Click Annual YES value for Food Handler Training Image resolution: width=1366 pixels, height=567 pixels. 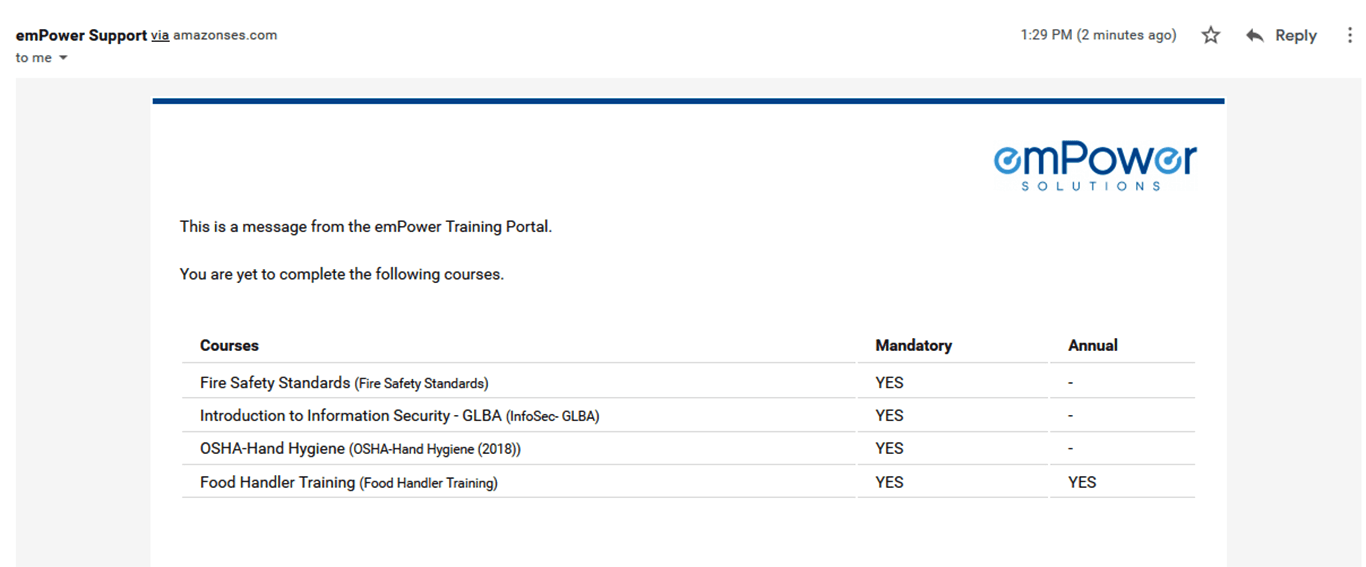[1082, 482]
